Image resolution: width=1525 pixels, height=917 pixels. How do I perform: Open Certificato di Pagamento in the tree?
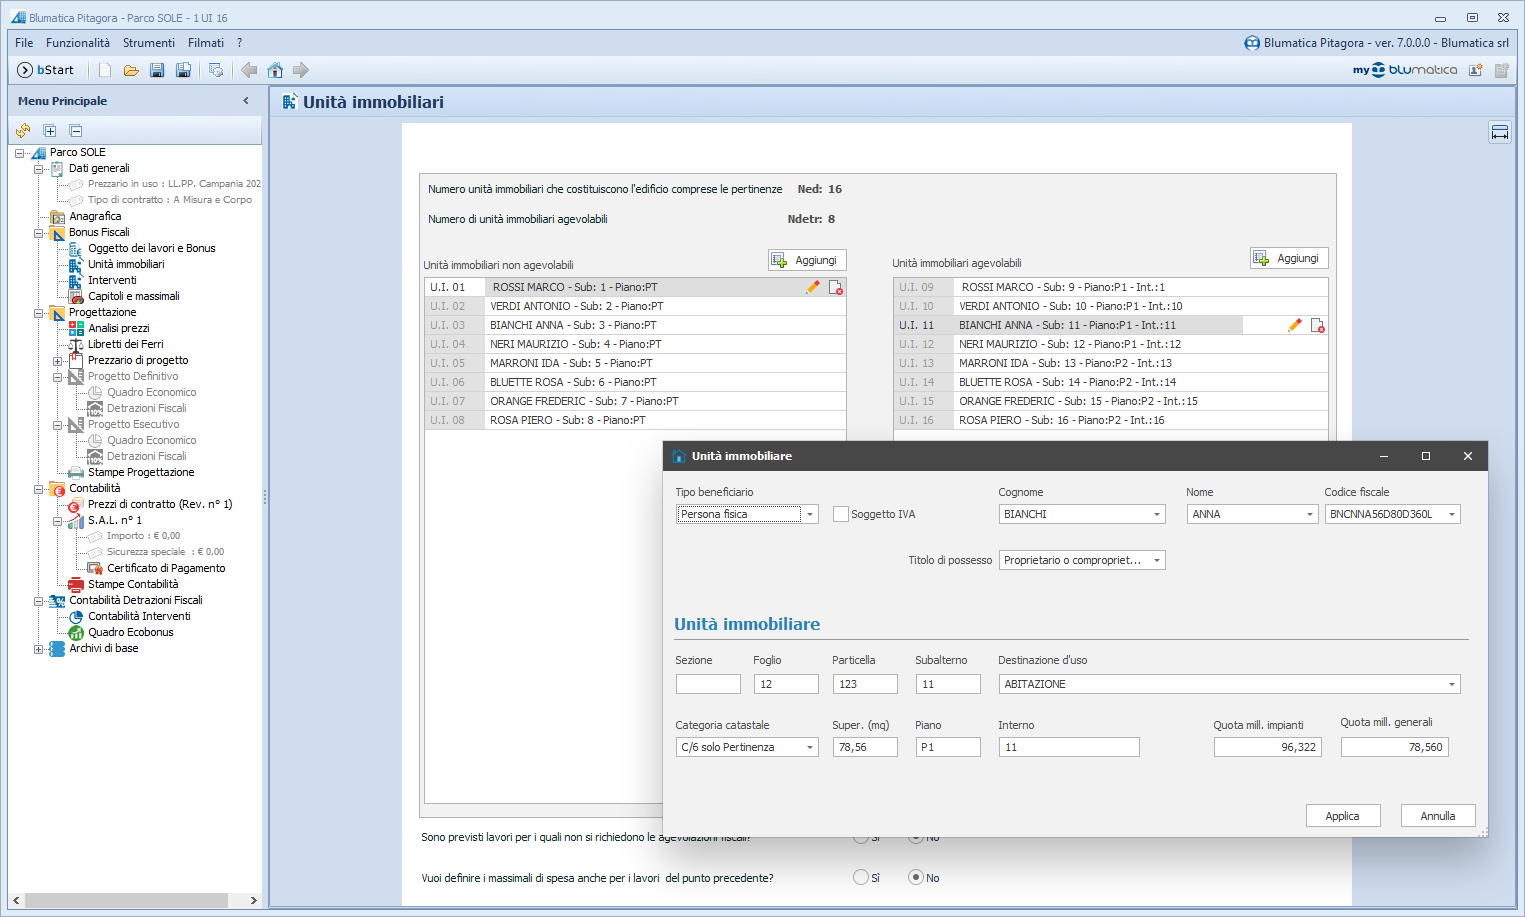(166, 568)
